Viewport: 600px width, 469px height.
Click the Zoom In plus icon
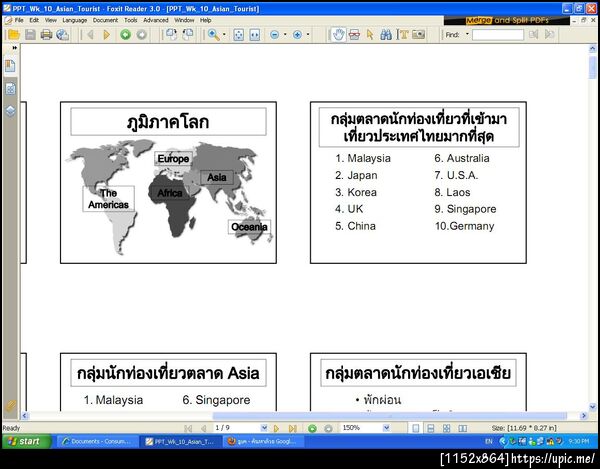pos(297,35)
